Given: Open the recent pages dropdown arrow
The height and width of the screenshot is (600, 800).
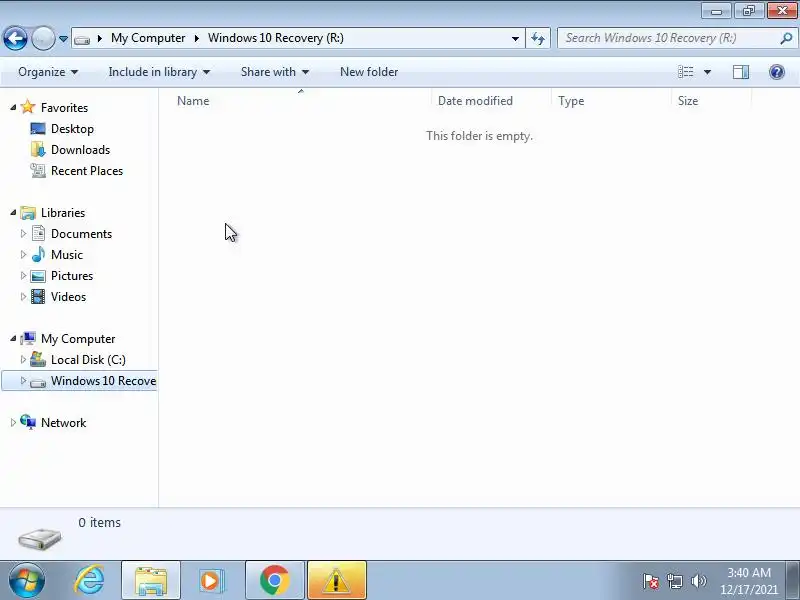Looking at the screenshot, I should pos(63,39).
